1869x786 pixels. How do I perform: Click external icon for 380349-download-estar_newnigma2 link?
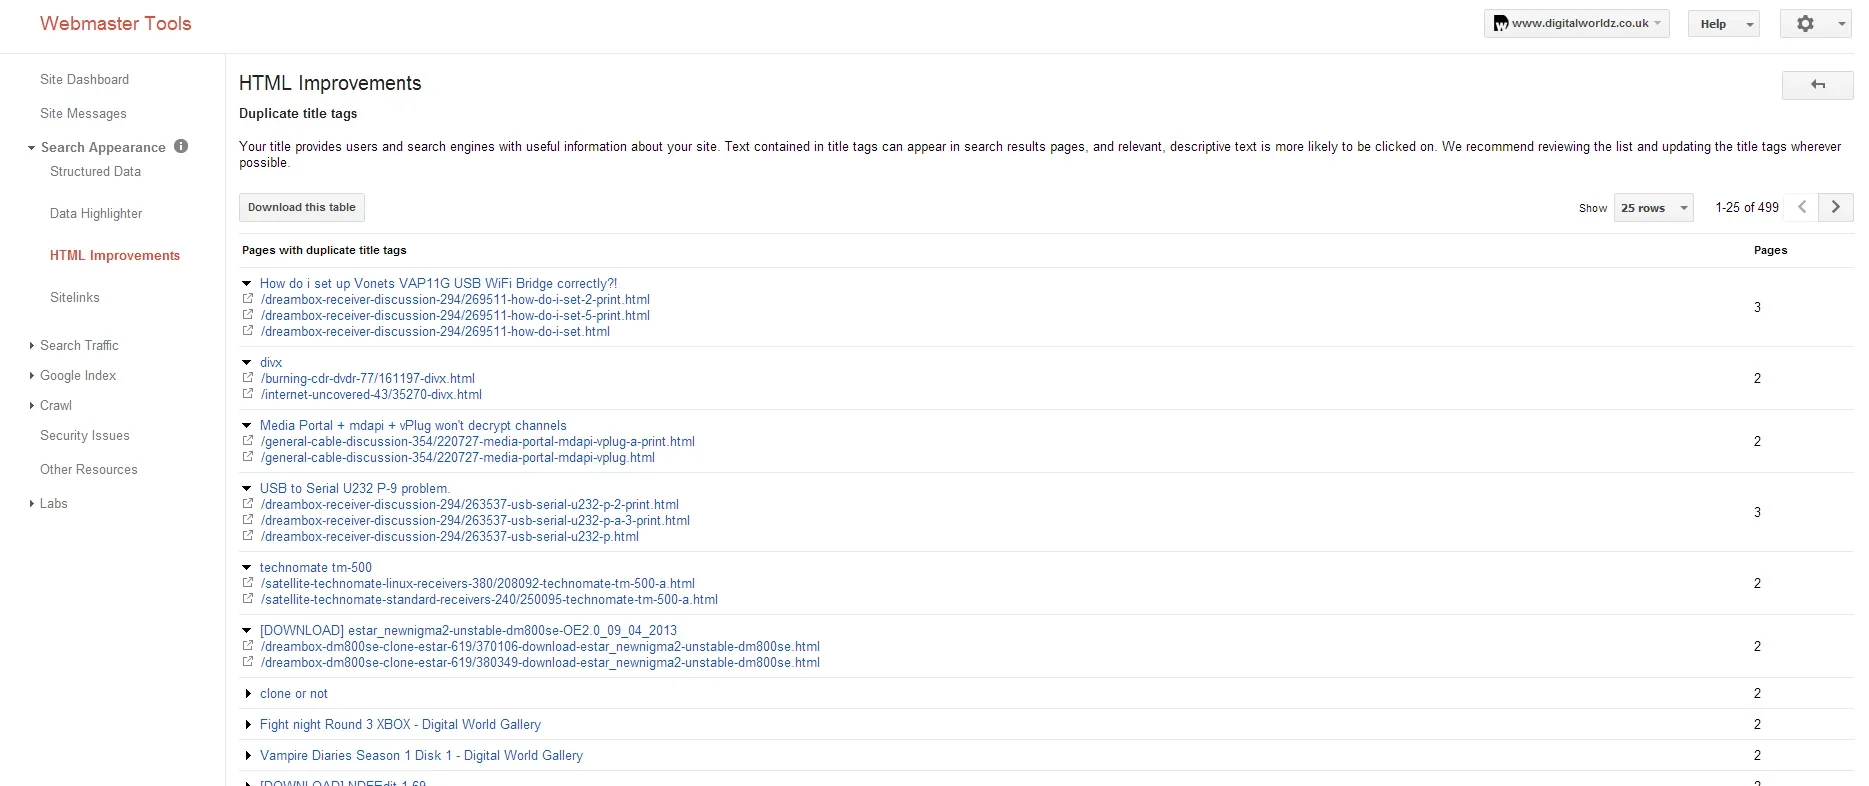pyautogui.click(x=248, y=662)
